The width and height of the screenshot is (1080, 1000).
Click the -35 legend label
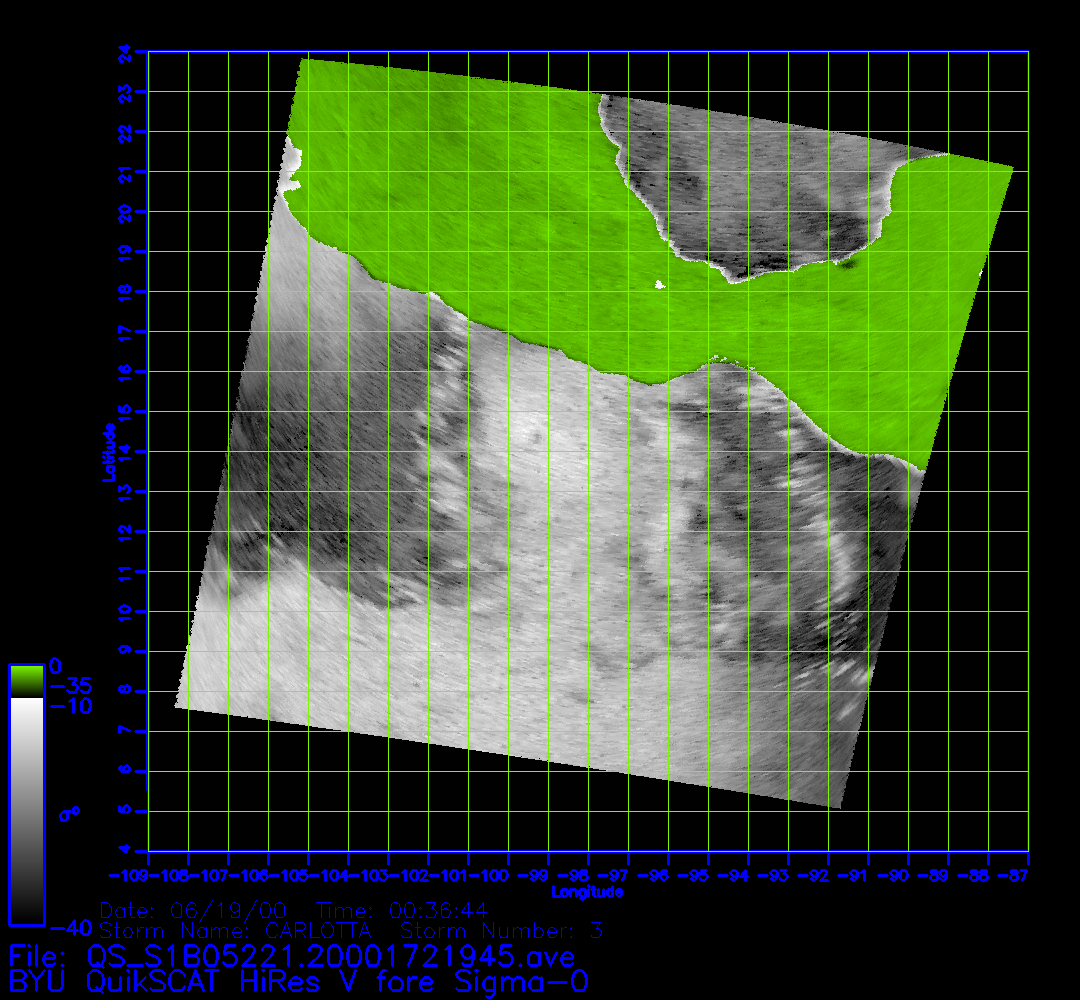click(70, 687)
